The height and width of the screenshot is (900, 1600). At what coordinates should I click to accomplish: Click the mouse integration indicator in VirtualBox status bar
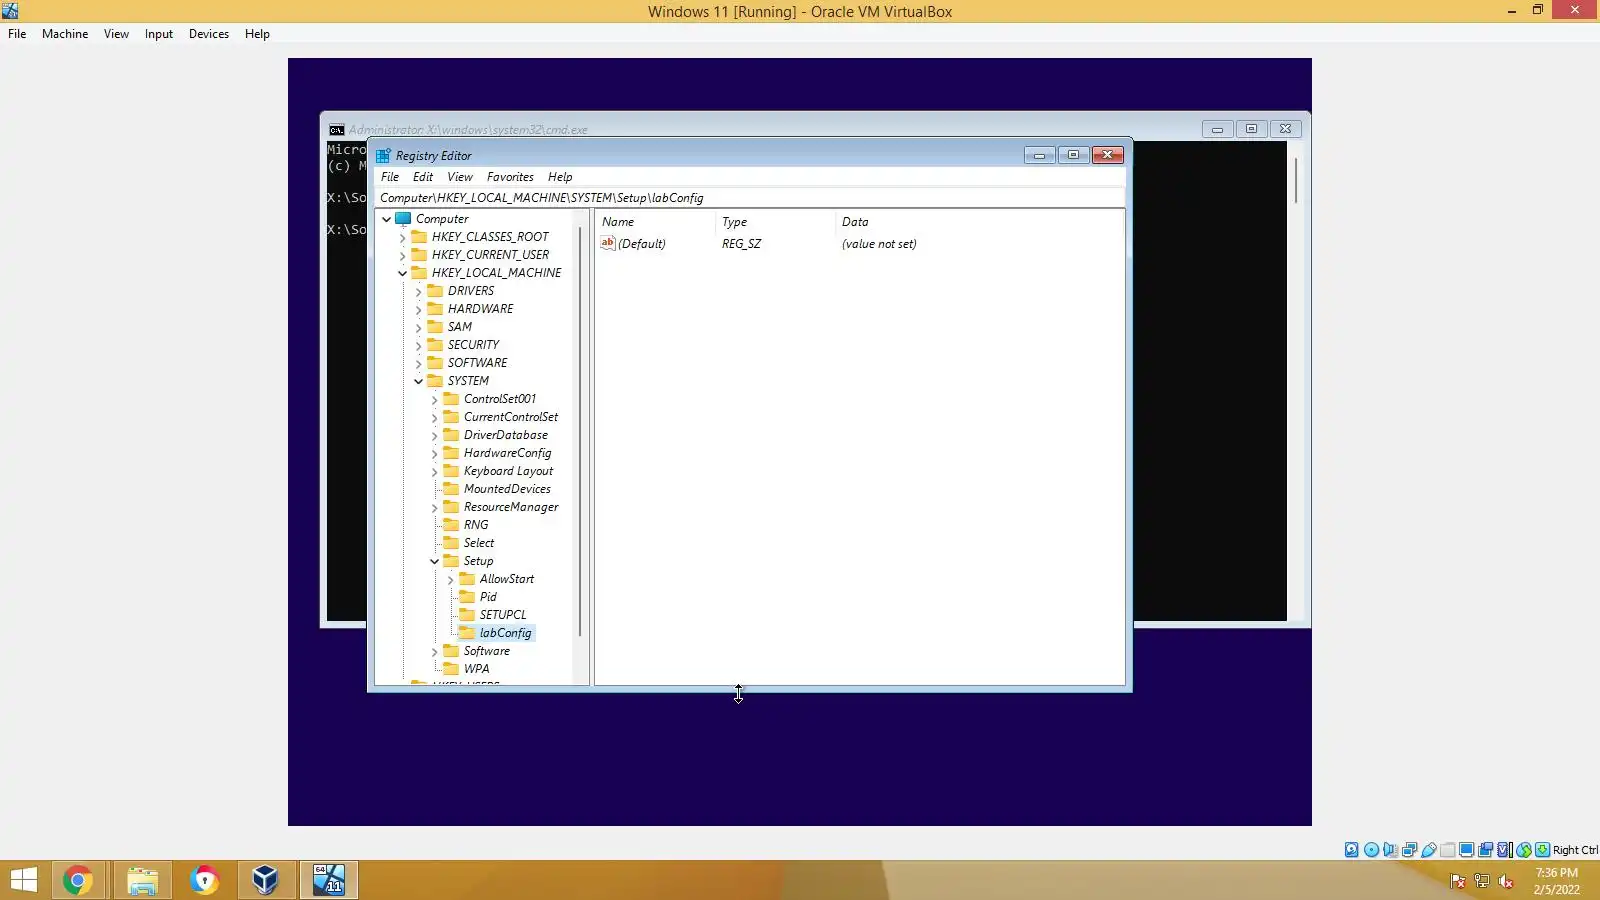click(x=1523, y=850)
